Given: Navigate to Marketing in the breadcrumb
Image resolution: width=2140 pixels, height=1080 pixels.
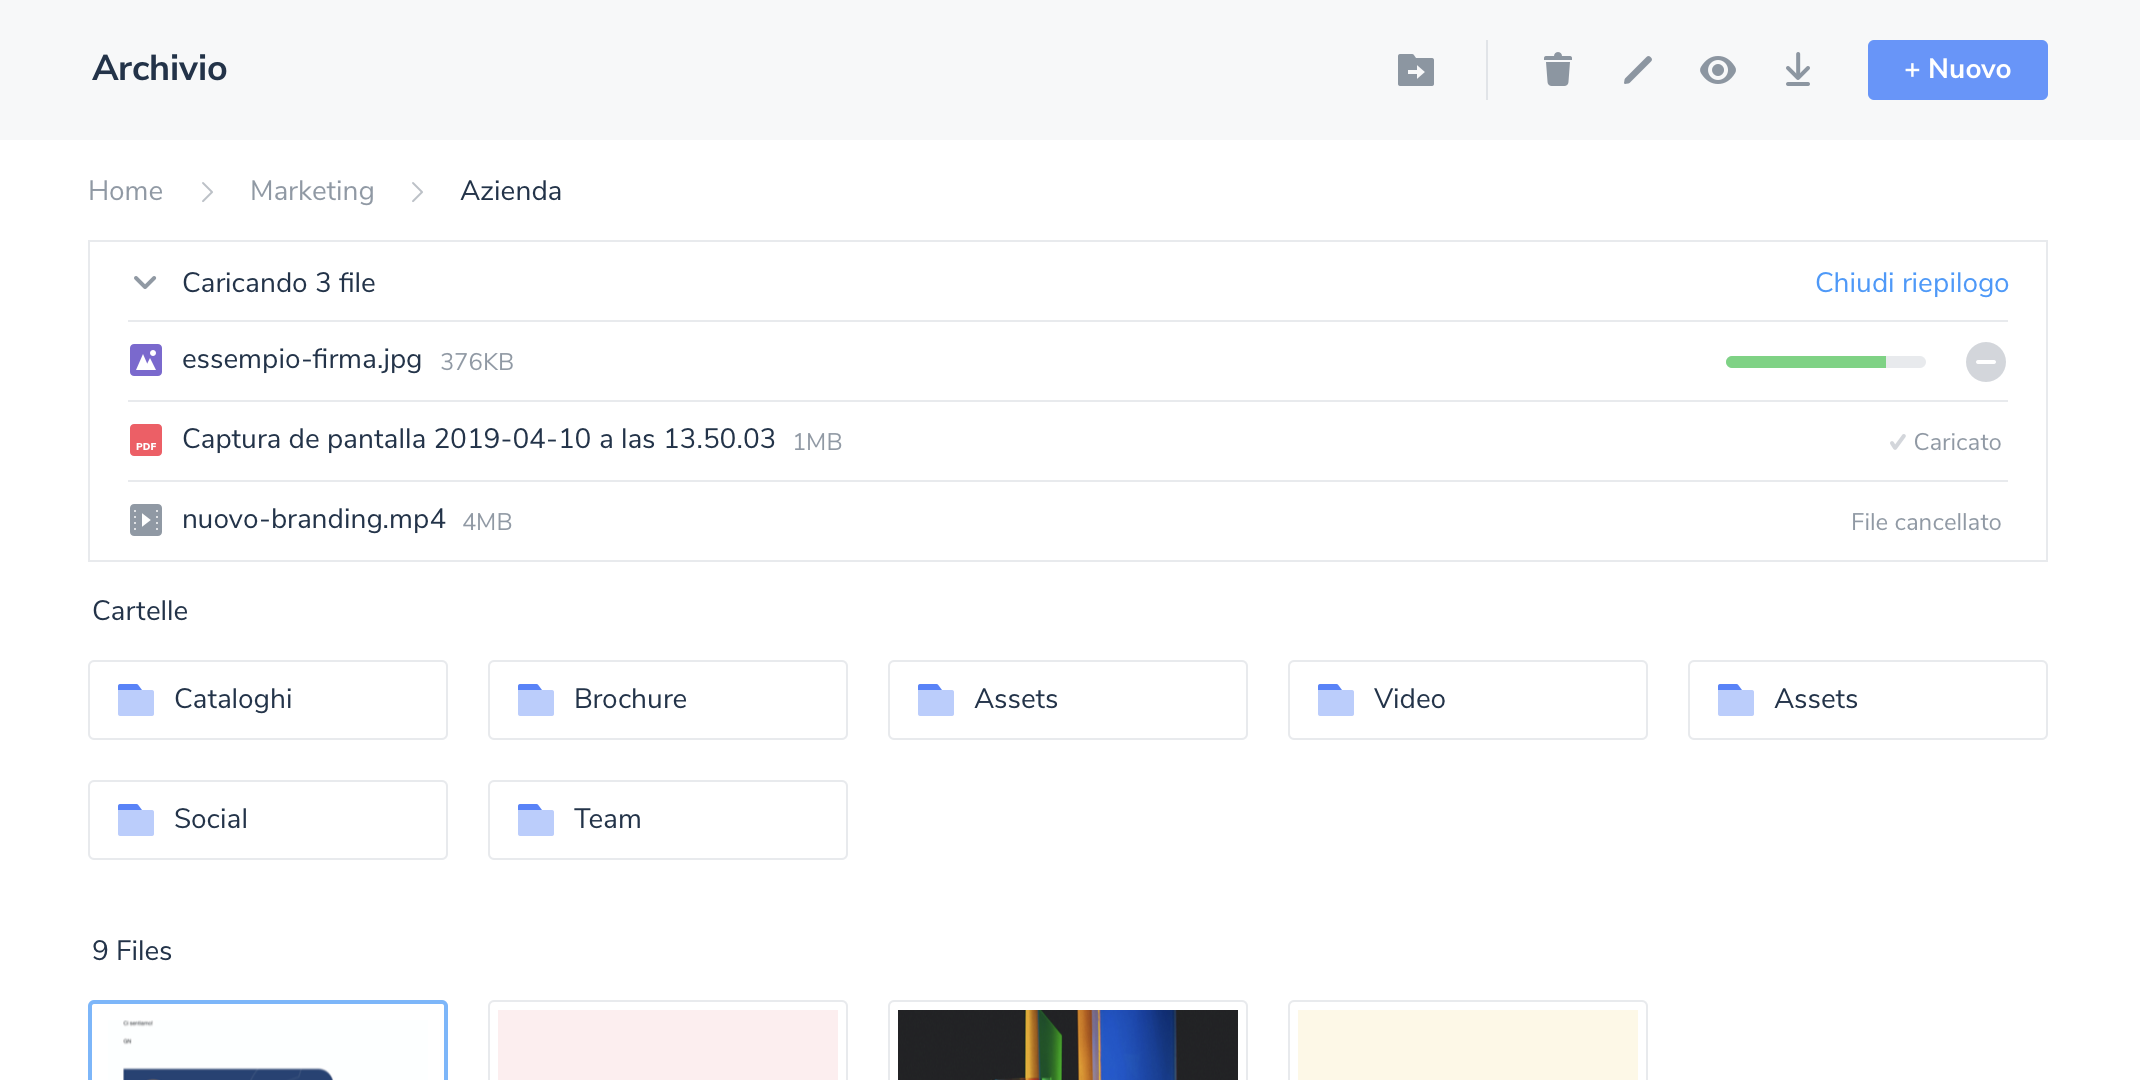Looking at the screenshot, I should [312, 191].
